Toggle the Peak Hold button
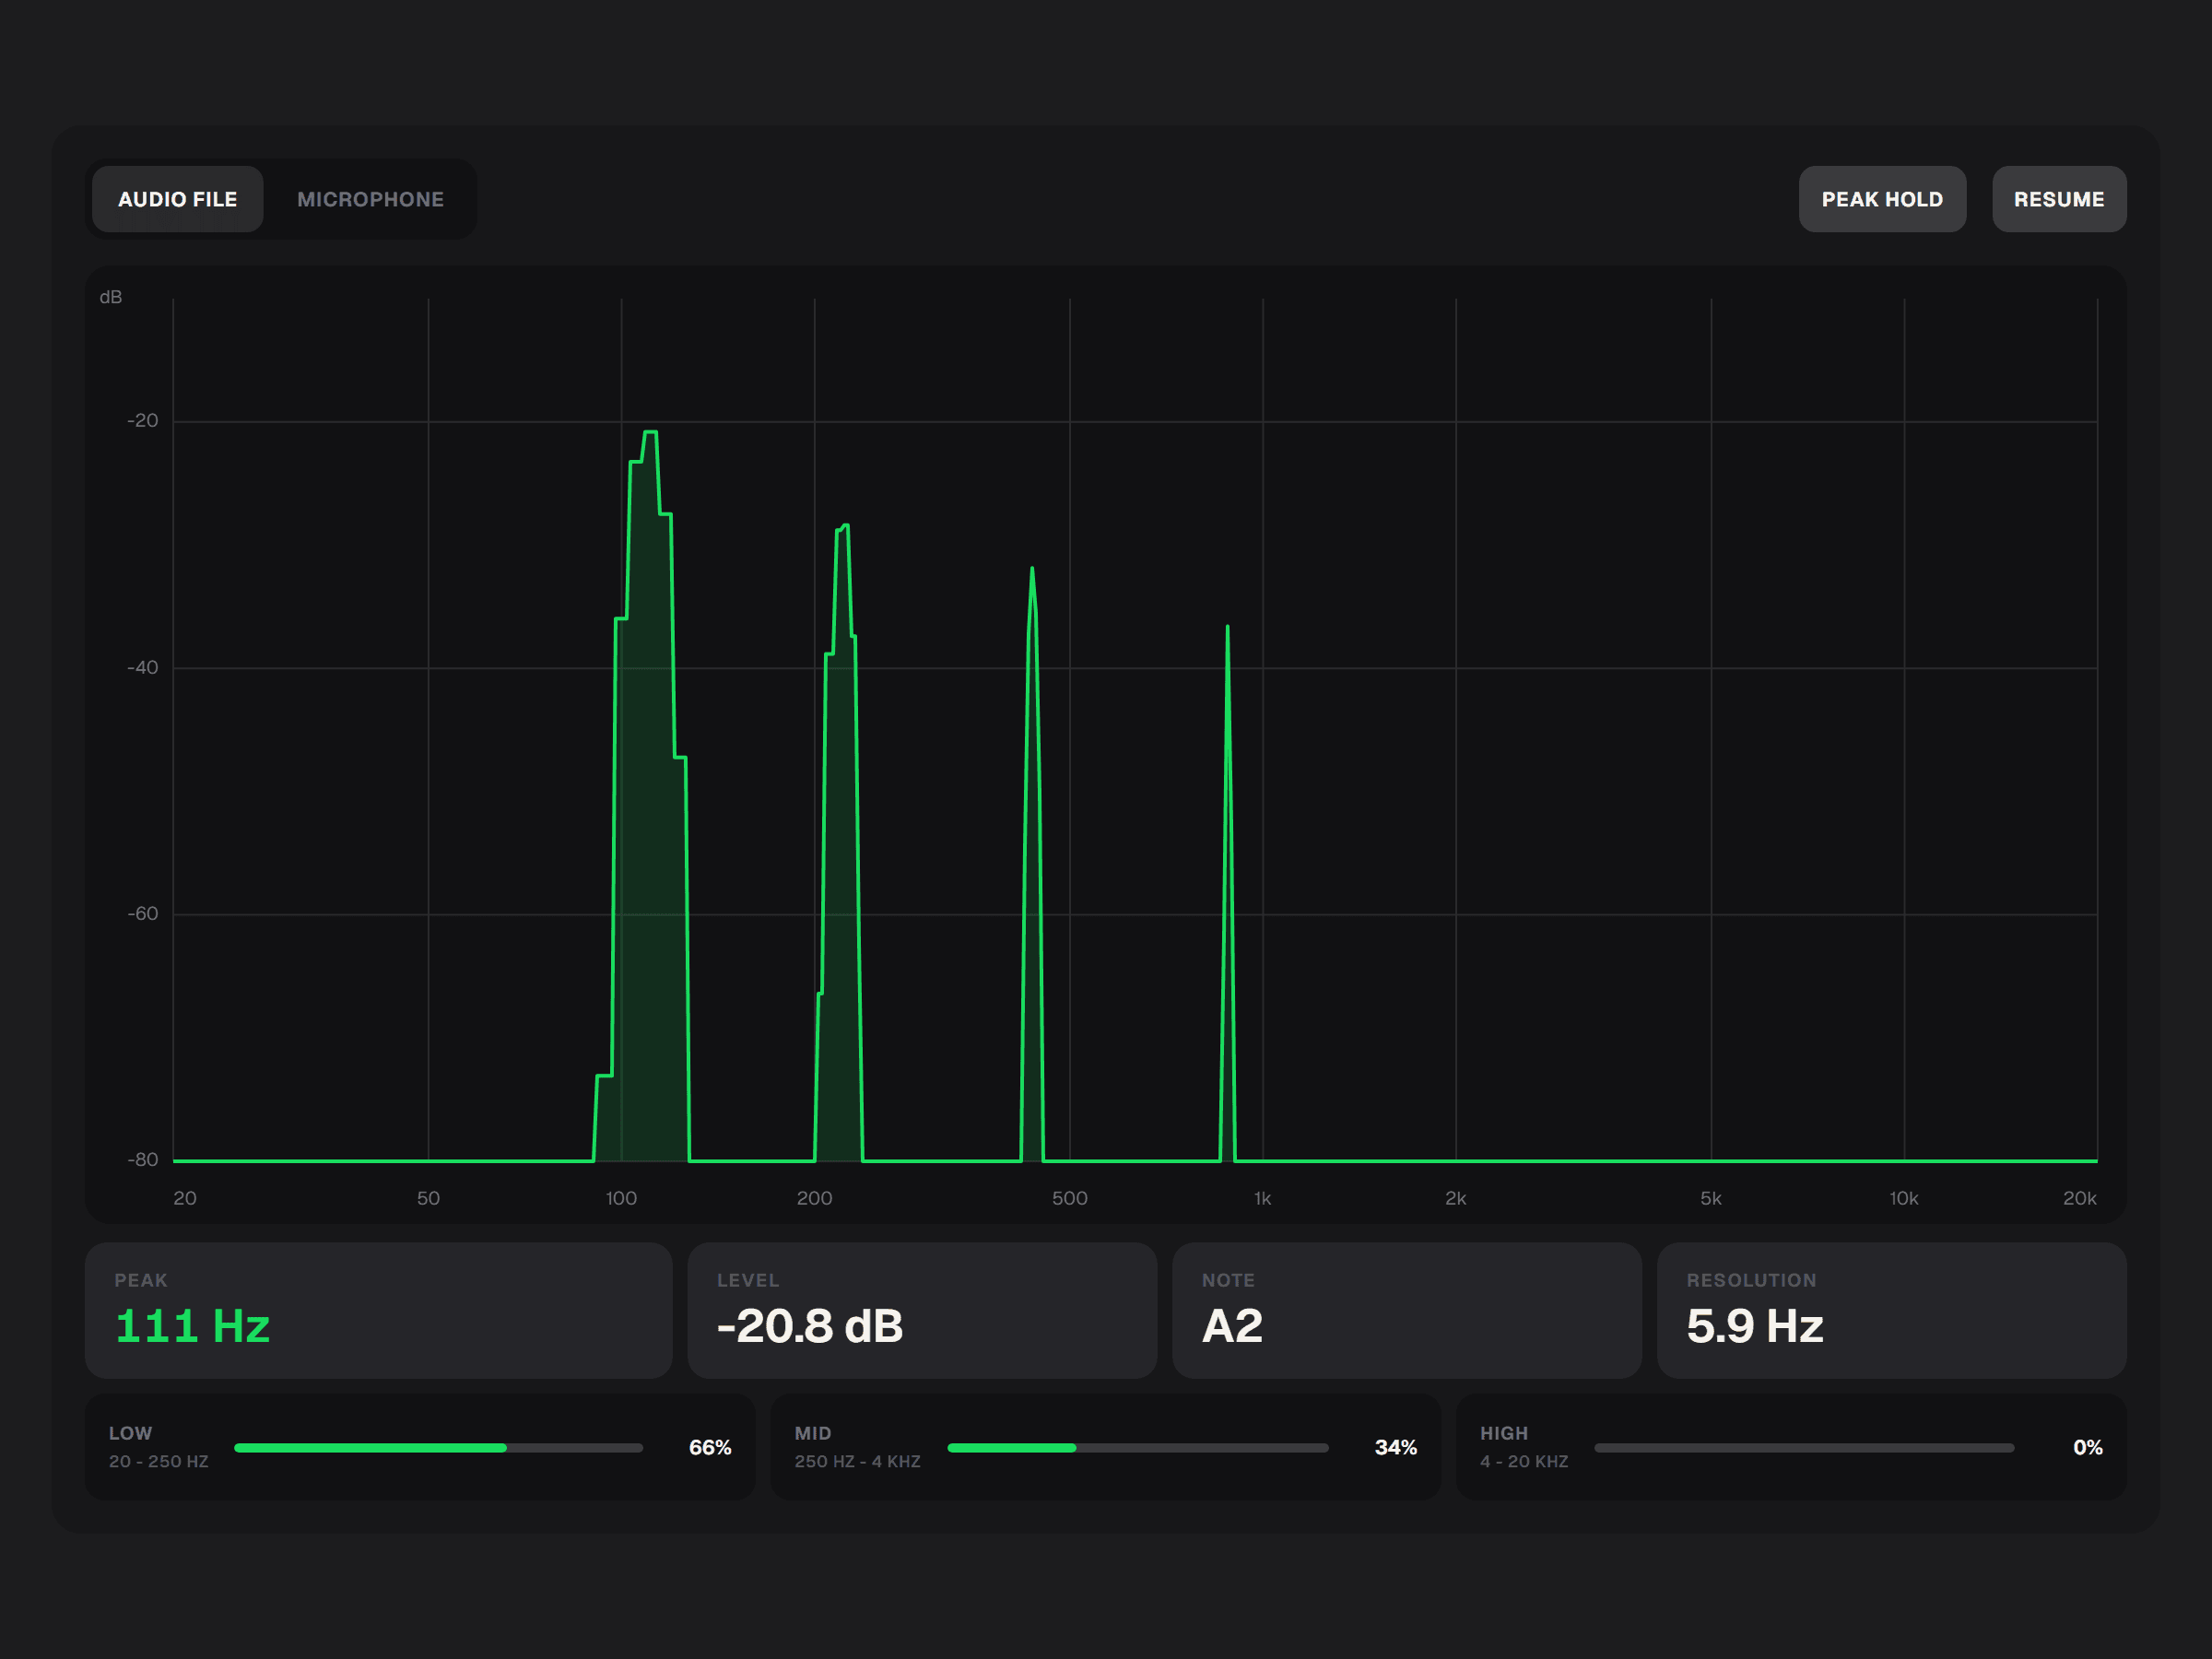2212x1659 pixels. point(1882,199)
